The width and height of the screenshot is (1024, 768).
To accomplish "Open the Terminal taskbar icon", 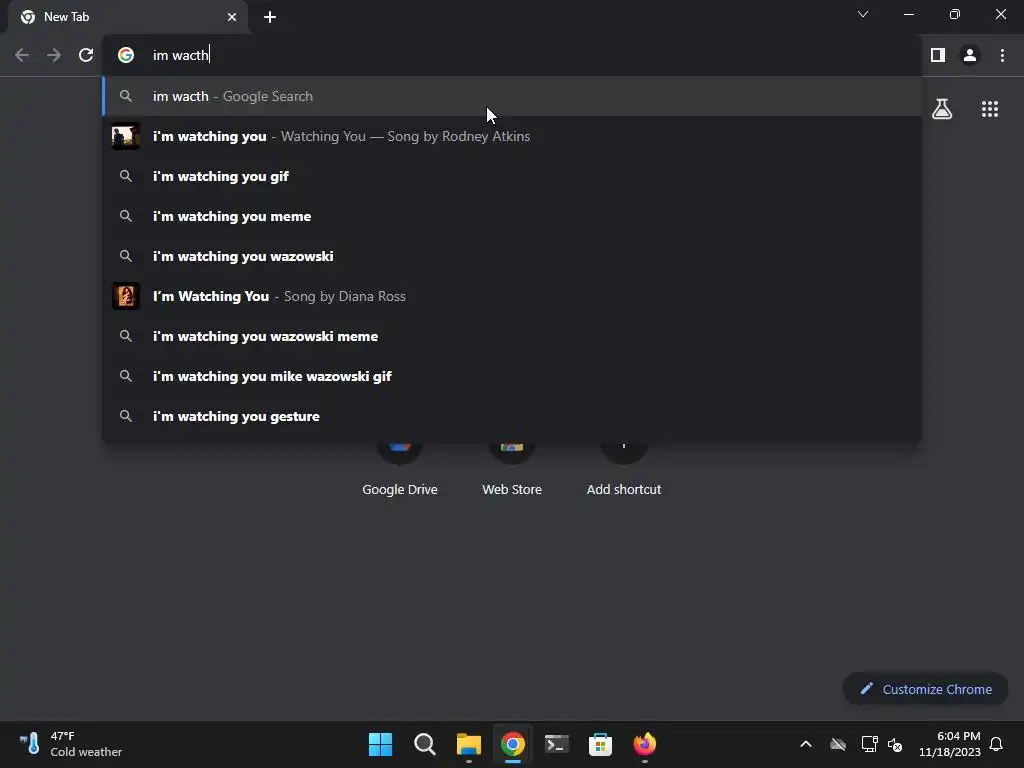I will click(x=556, y=744).
